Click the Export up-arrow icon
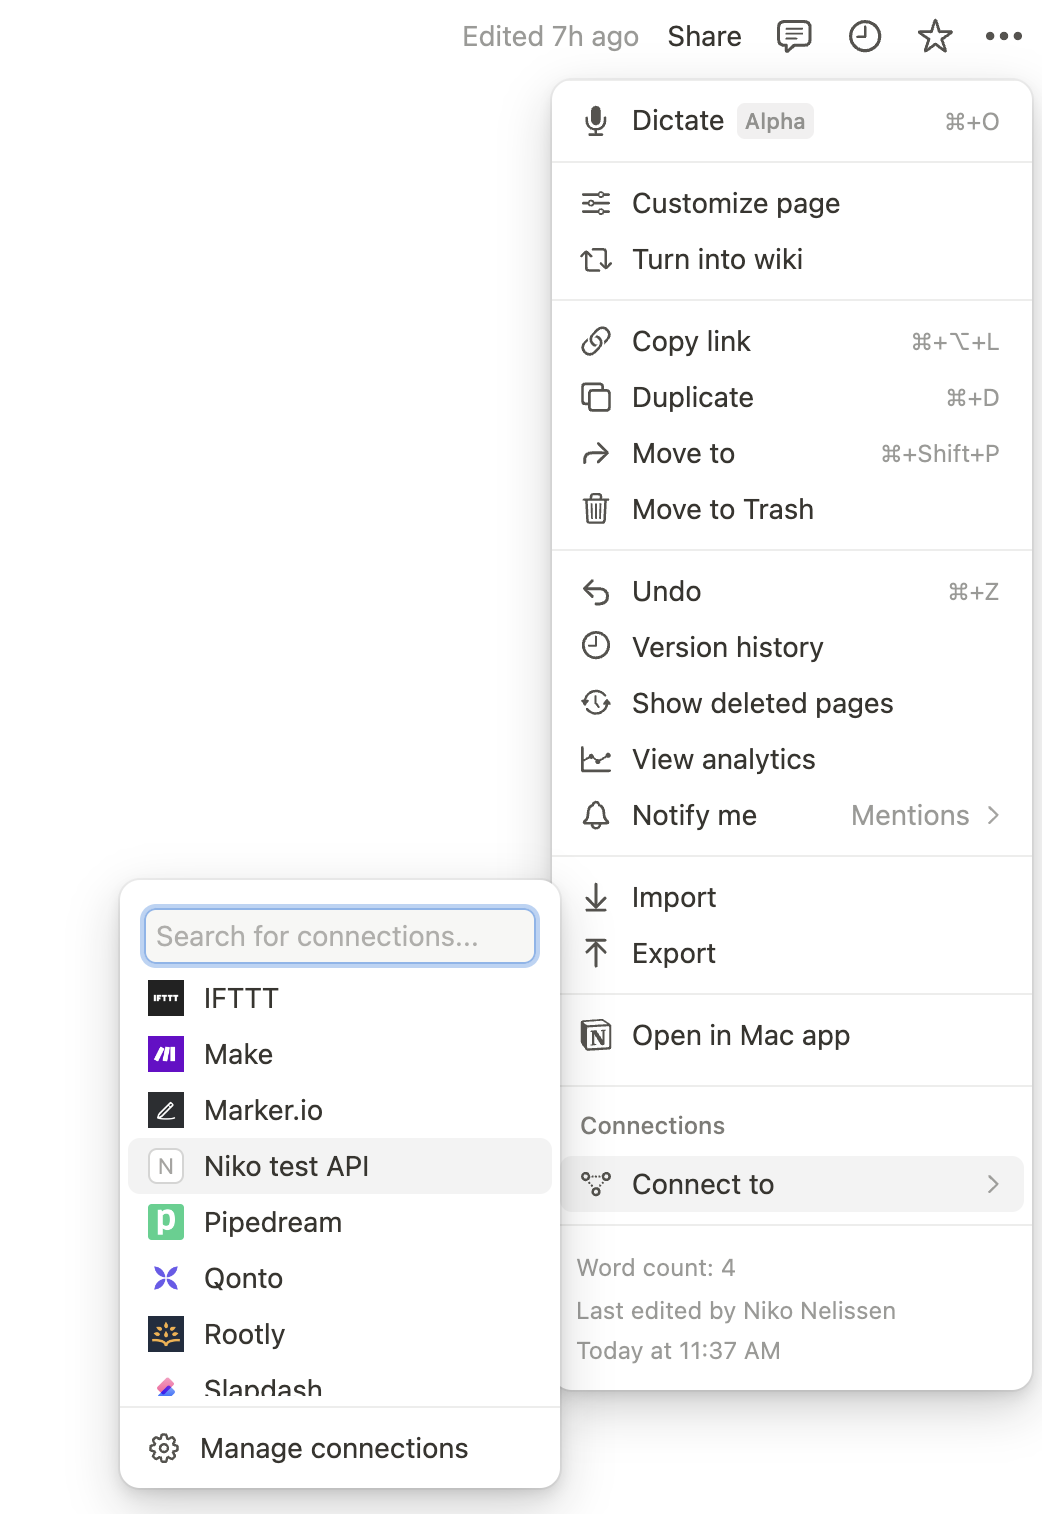This screenshot has width=1042, height=1514. tap(596, 953)
